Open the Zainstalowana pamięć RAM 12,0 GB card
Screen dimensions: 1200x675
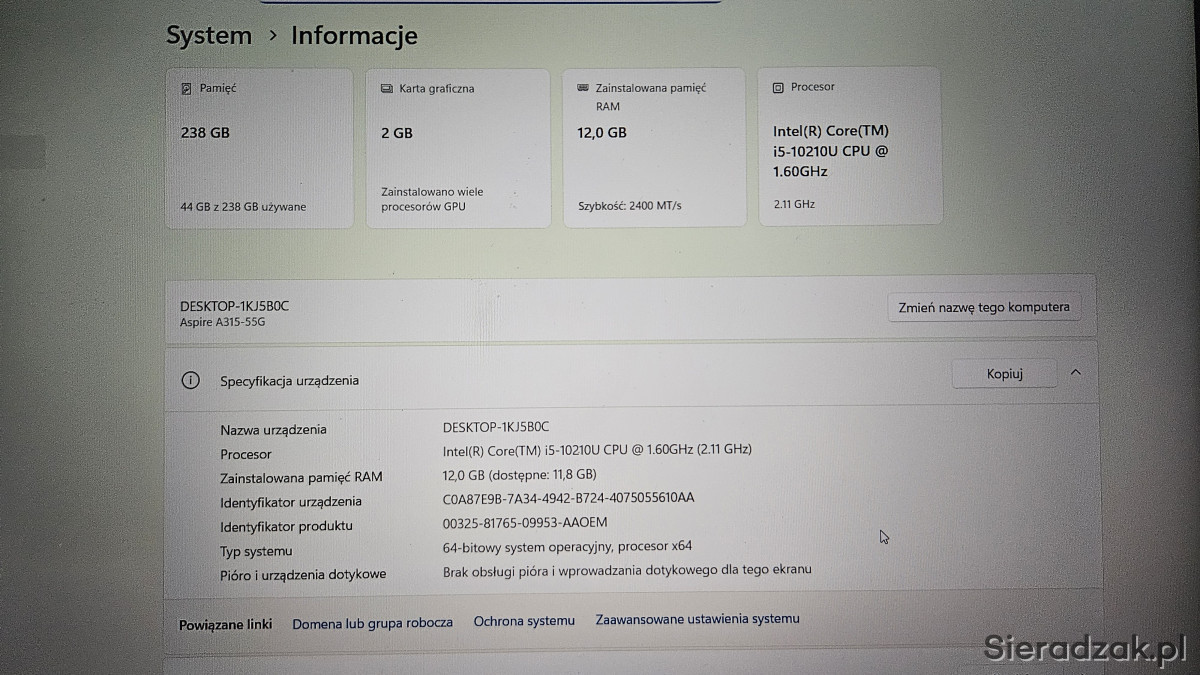click(x=654, y=147)
